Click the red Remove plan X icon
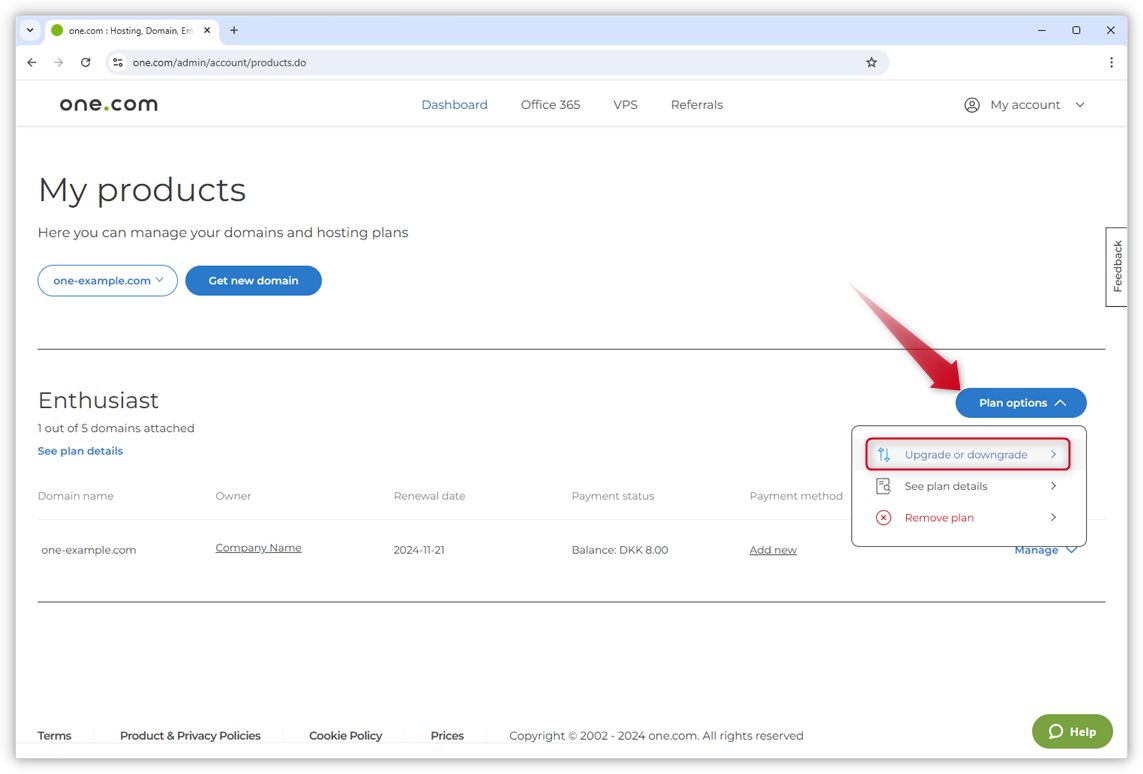 tap(883, 518)
